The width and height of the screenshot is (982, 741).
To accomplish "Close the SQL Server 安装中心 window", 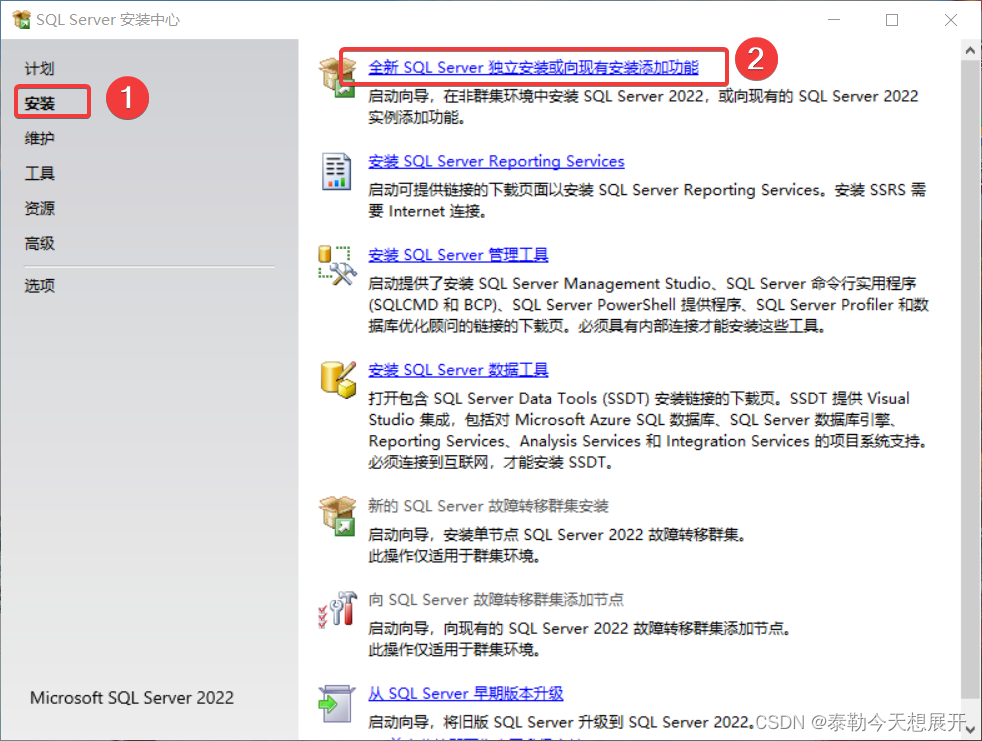I will coord(950,20).
